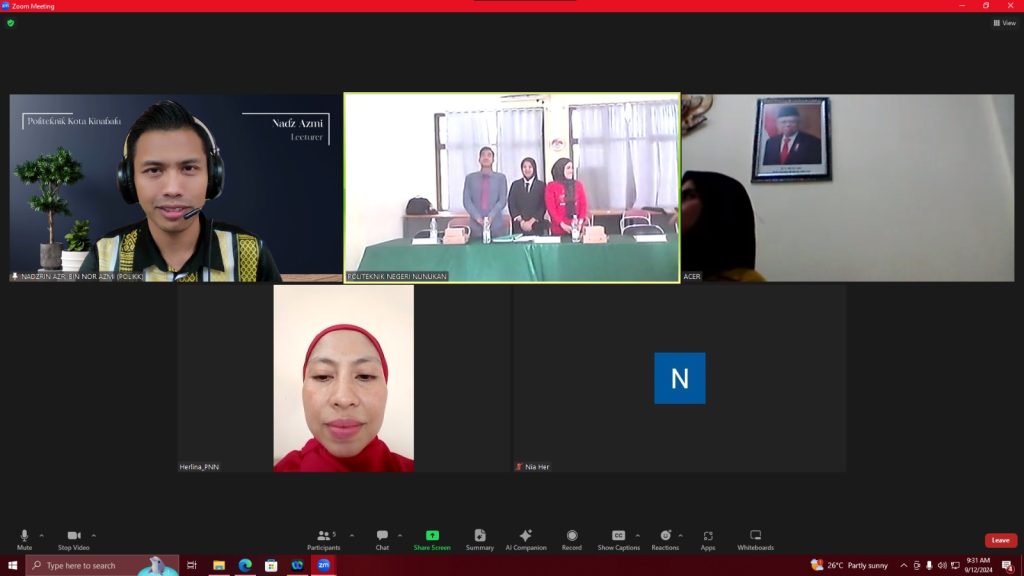The height and width of the screenshot is (576, 1024).
Task: Click the Windows taskbar search box
Action: [x=100, y=565]
